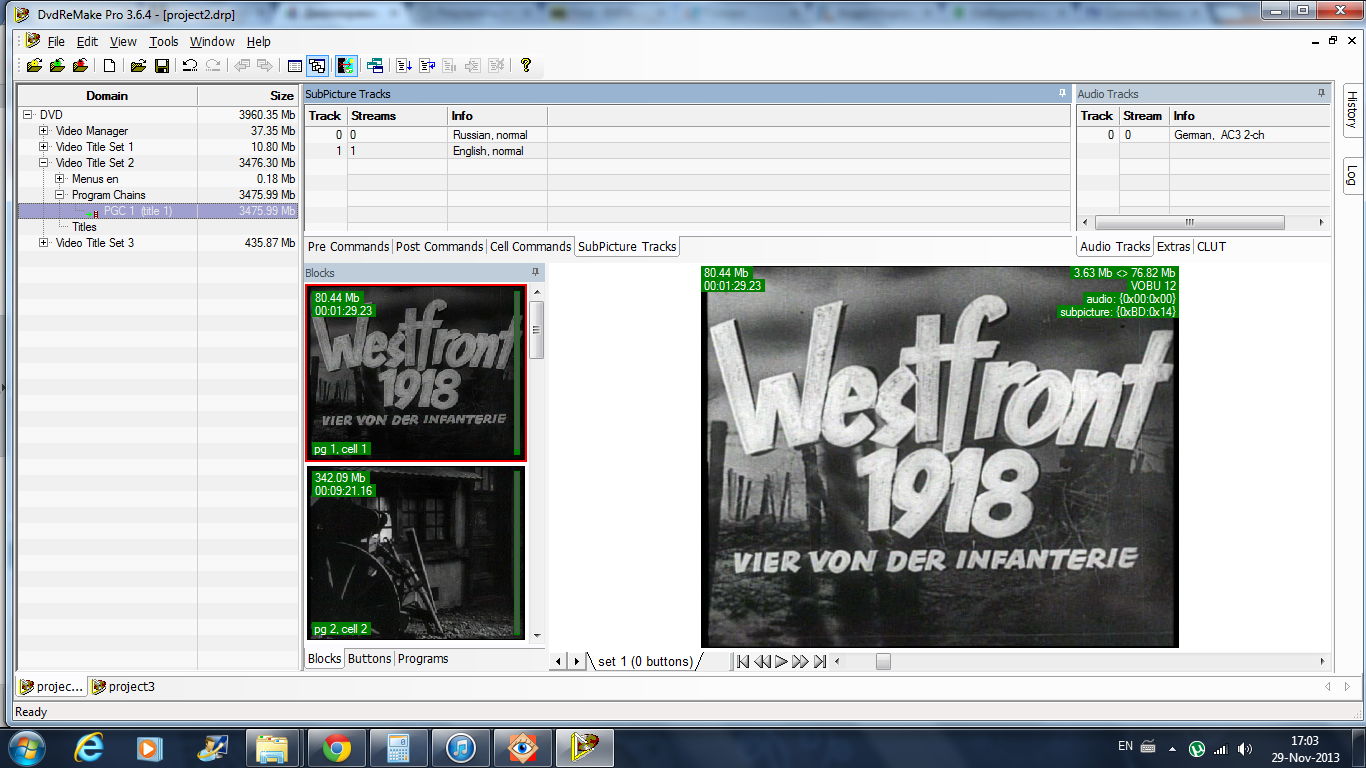Switch to the Cell Commands tab
Image resolution: width=1366 pixels, height=768 pixels.
[530, 247]
